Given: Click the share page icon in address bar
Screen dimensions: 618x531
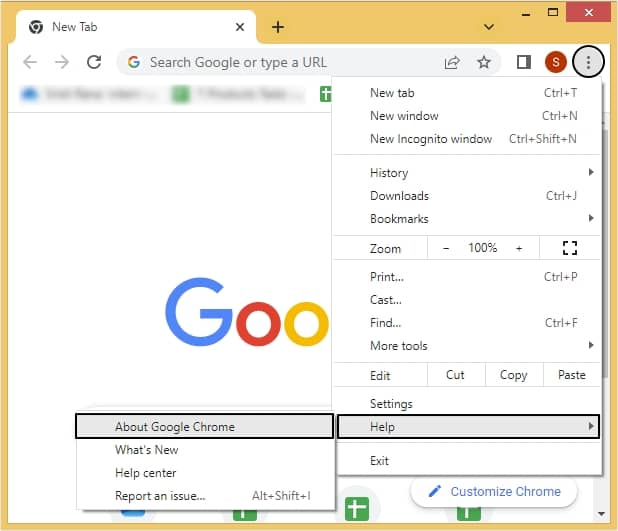Looking at the screenshot, I should (x=452, y=62).
